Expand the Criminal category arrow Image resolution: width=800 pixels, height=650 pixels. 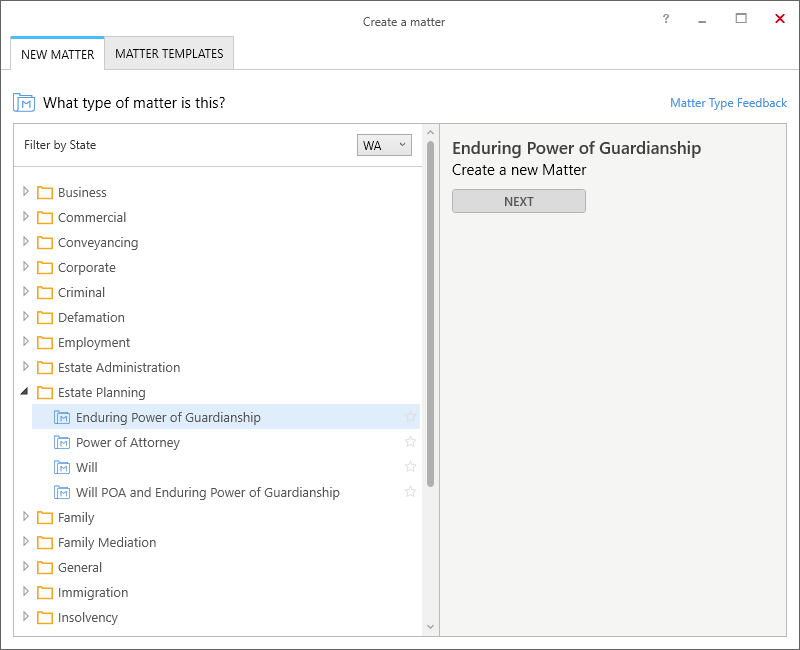click(26, 291)
